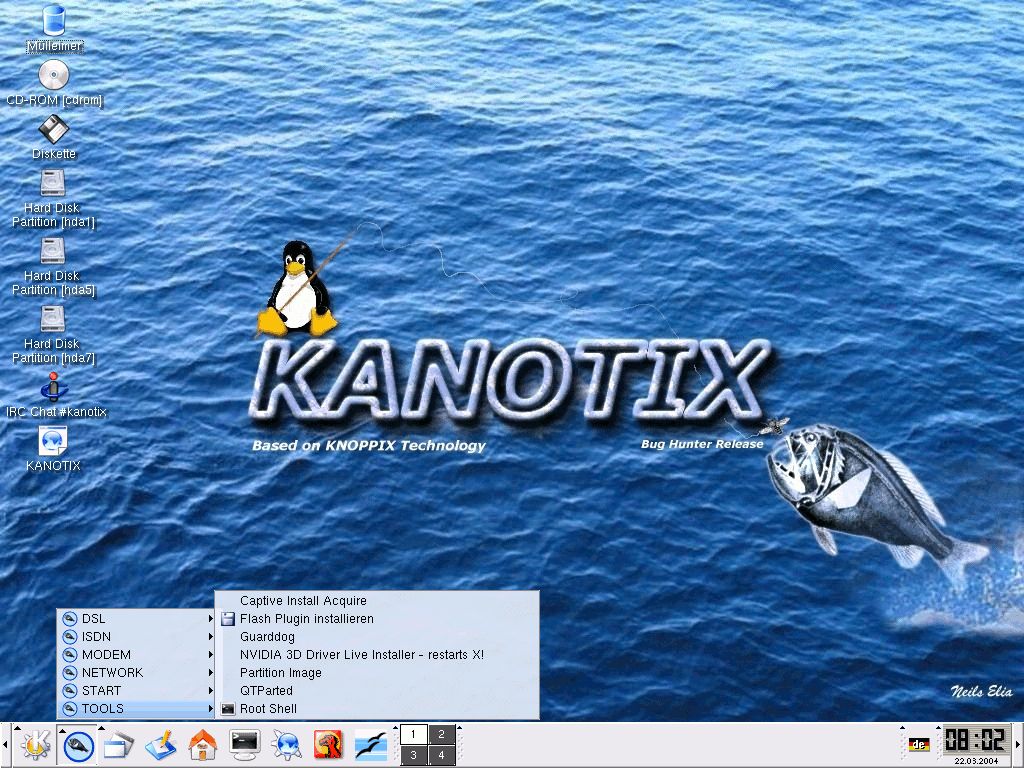Expand the START submenu
The width and height of the screenshot is (1024, 768).
coord(136,690)
